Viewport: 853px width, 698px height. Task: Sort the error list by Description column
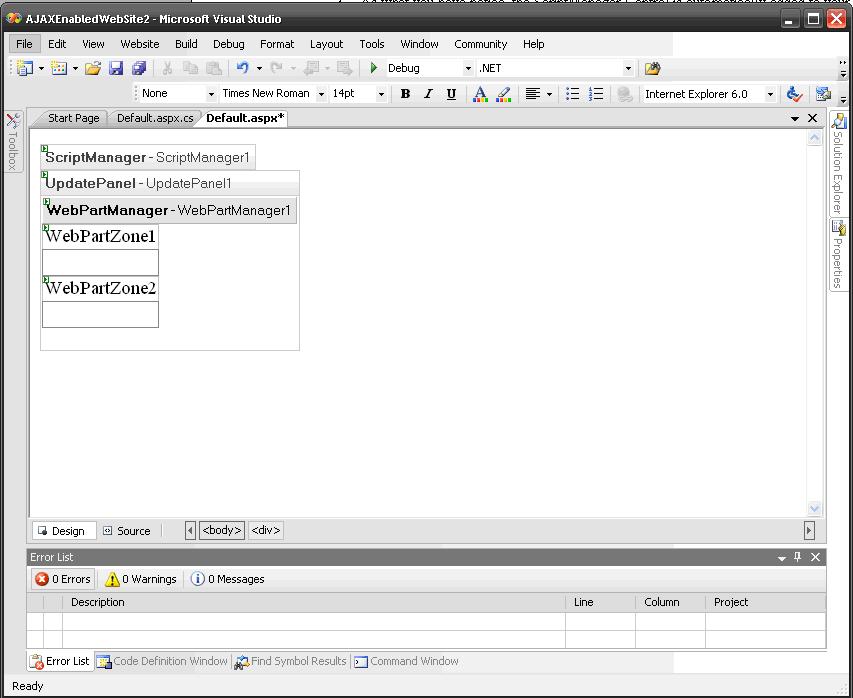(x=313, y=602)
